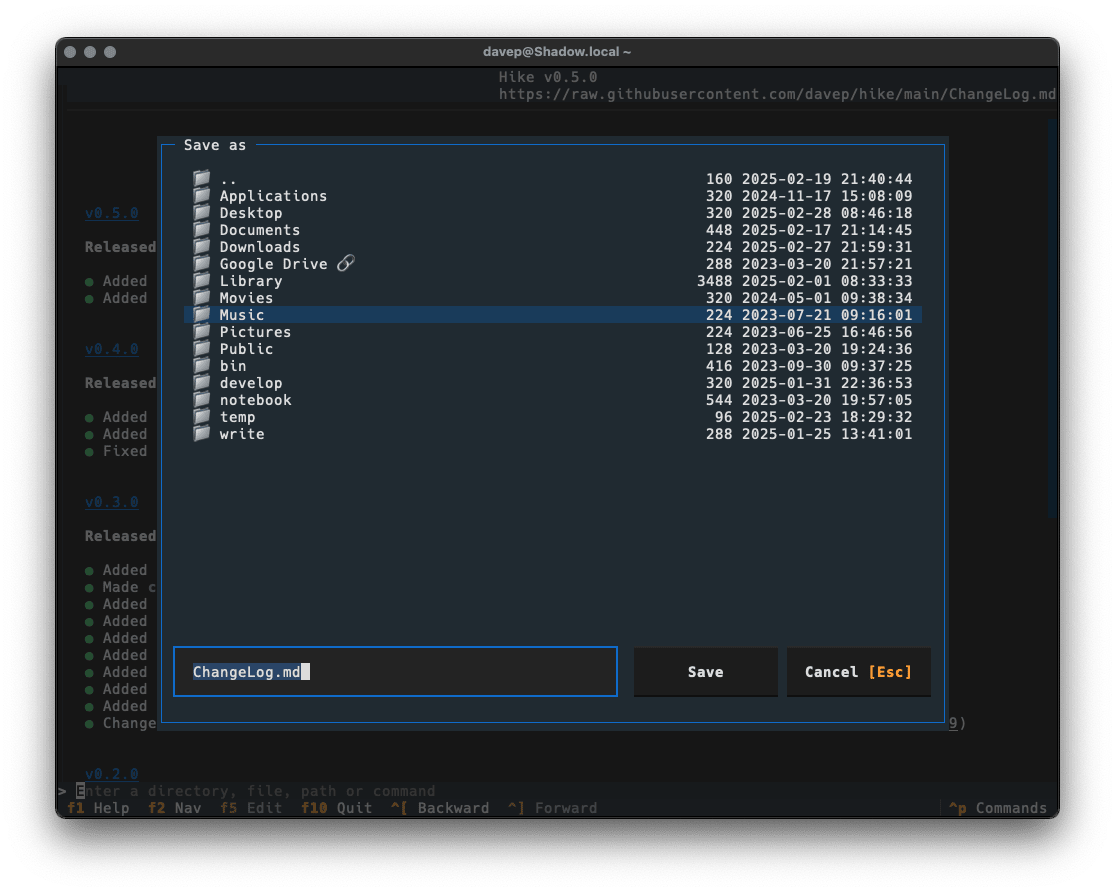The width and height of the screenshot is (1115, 892).
Task: Click the notebook folder icon
Action: tap(202, 400)
